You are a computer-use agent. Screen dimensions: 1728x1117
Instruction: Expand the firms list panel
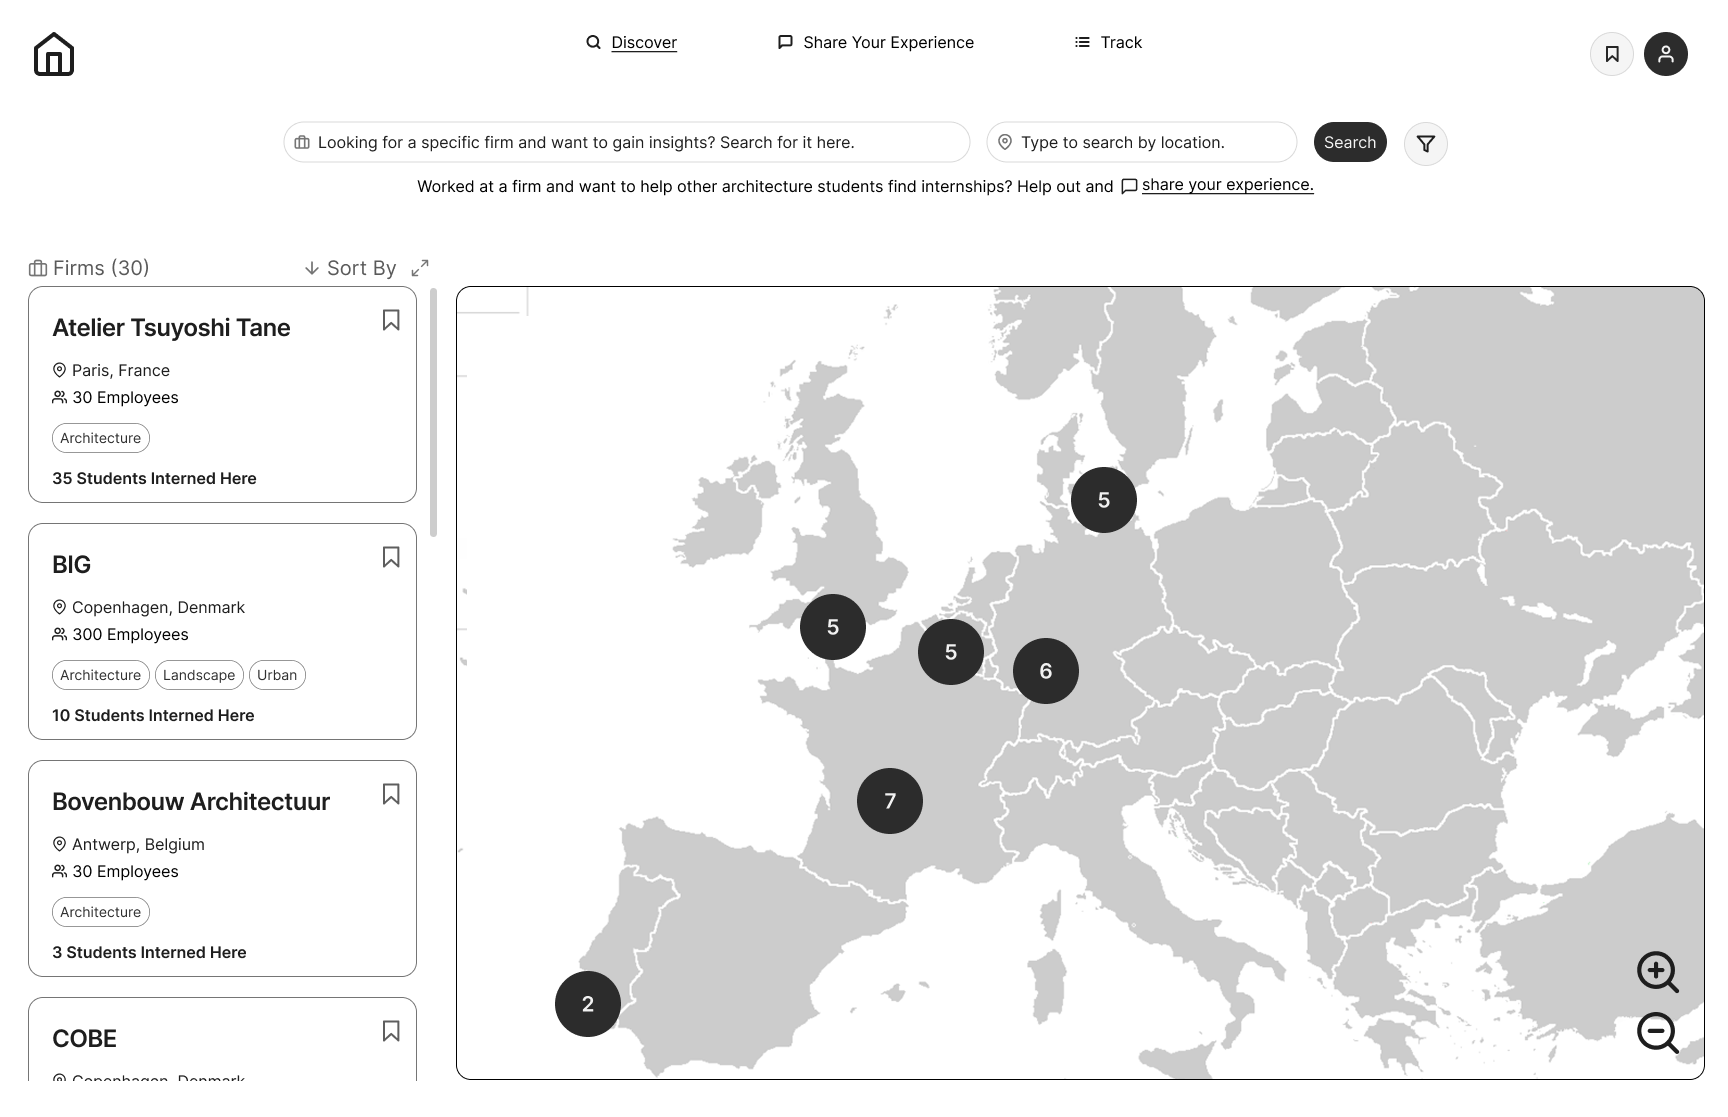420,268
